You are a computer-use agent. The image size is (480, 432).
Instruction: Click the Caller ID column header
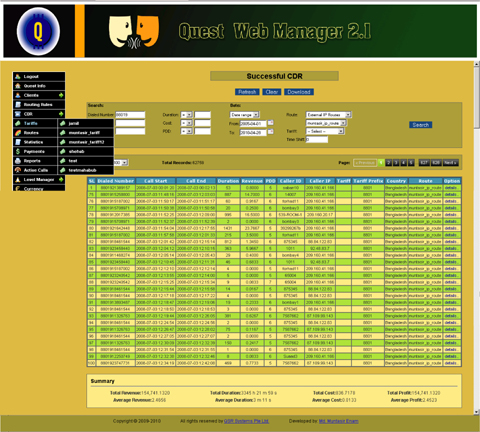[x=290, y=181]
